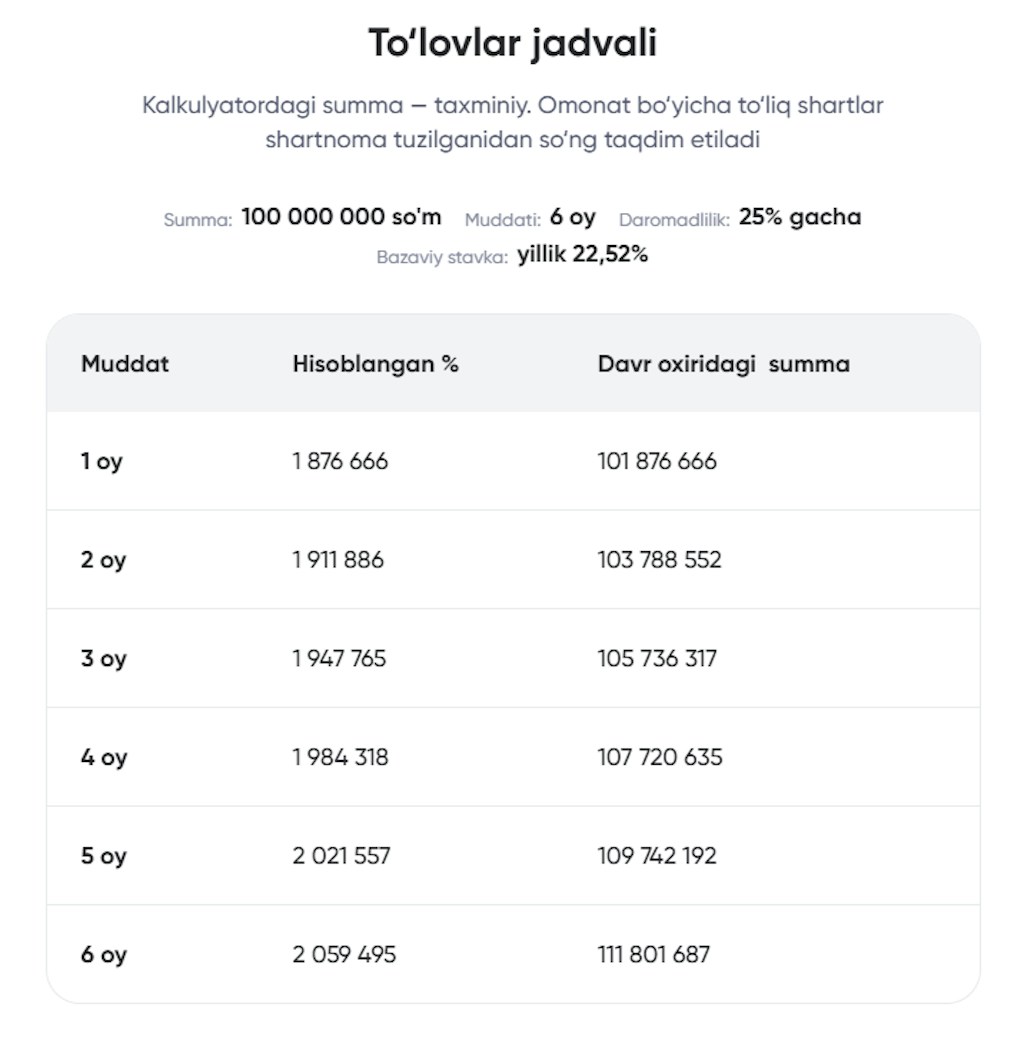1024x1047 pixels.
Task: Click the 25% gacha yield value
Action: [799, 218]
